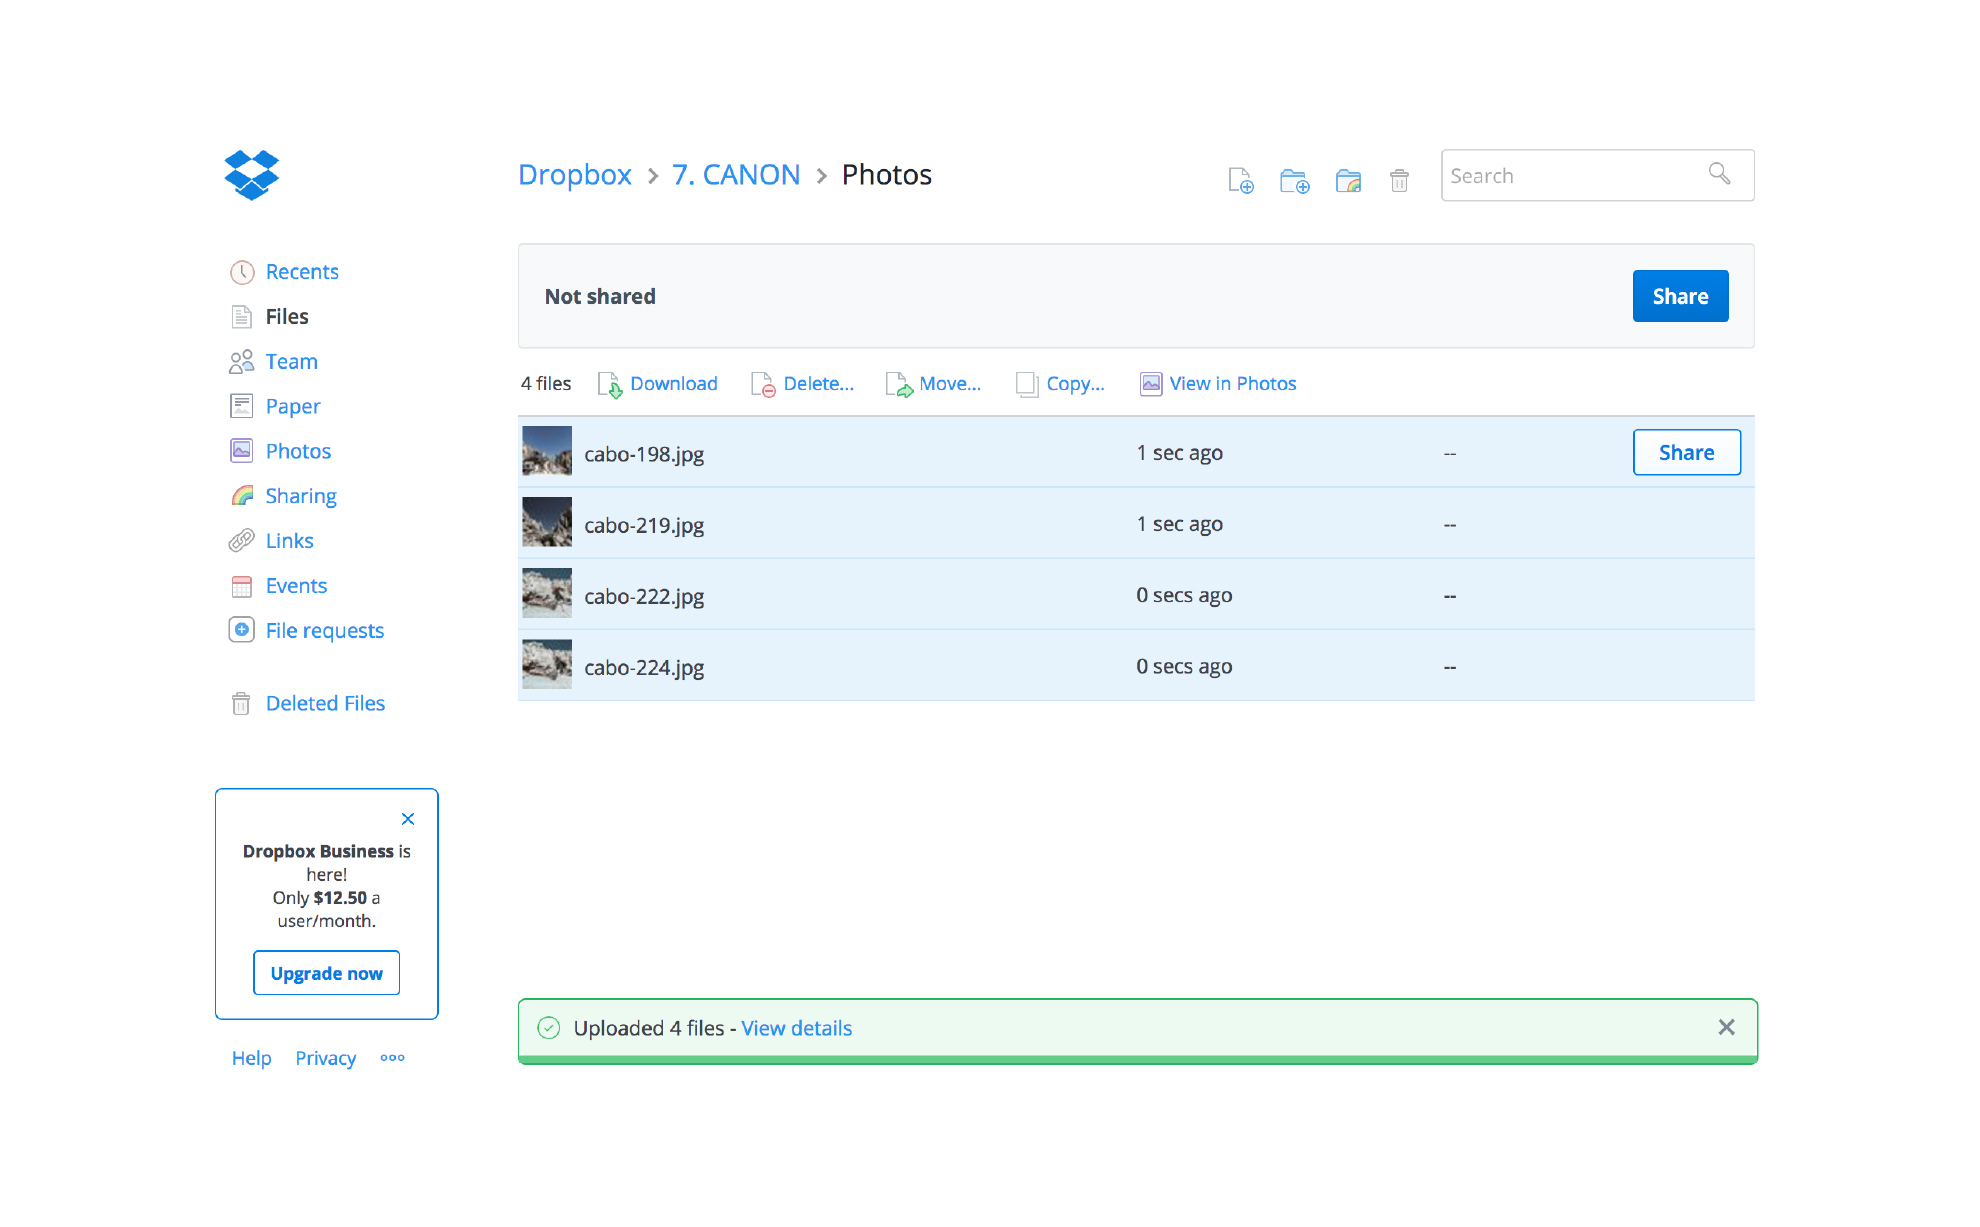This screenshot has width=1980, height=1227.
Task: Open the Sharing sidebar section
Action: [x=300, y=496]
